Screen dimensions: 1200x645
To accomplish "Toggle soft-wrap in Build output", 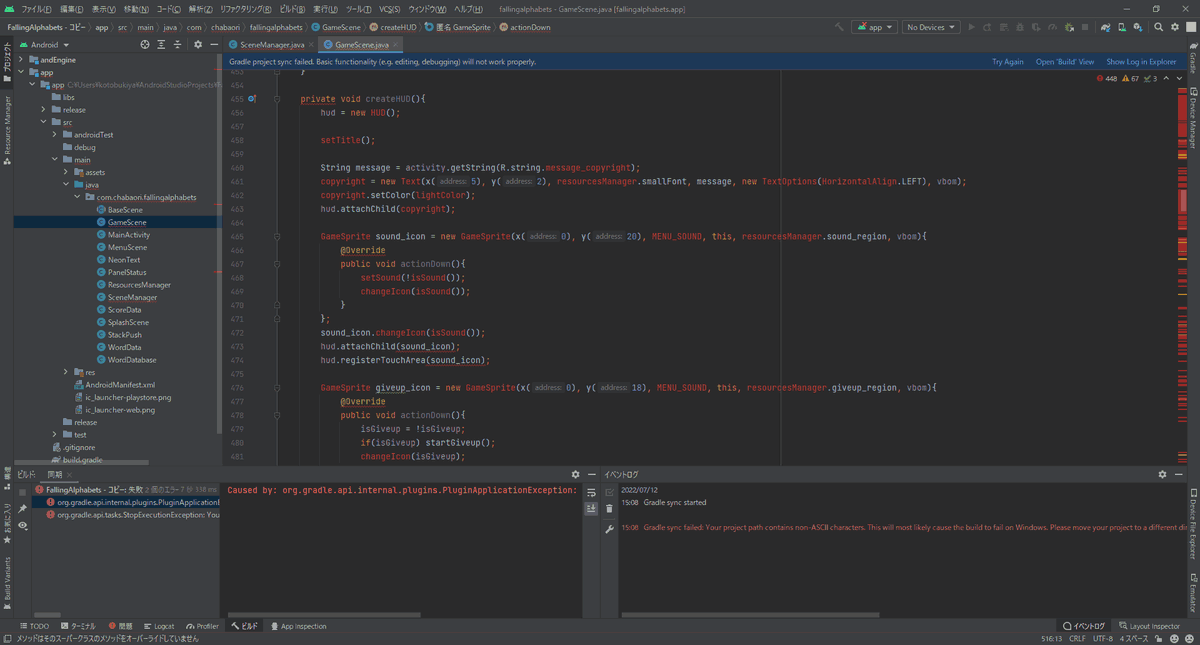I will [x=591, y=492].
